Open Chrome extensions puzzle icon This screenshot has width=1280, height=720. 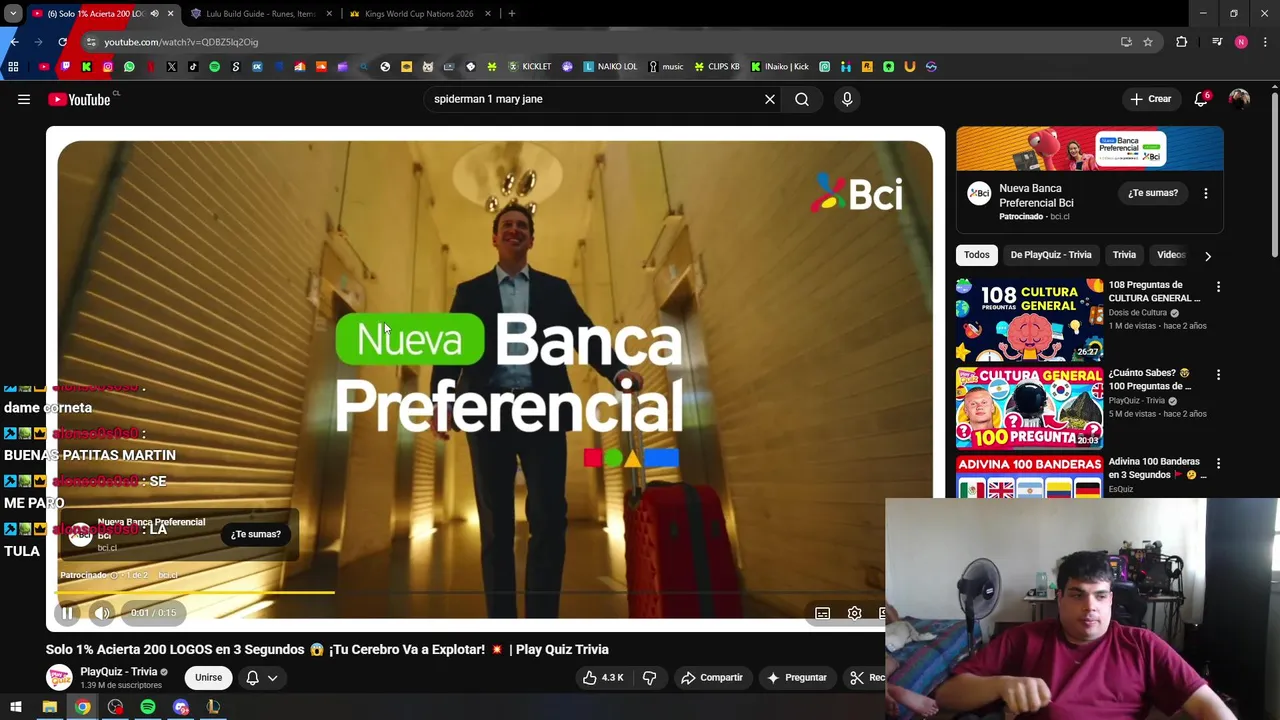tap(1182, 42)
